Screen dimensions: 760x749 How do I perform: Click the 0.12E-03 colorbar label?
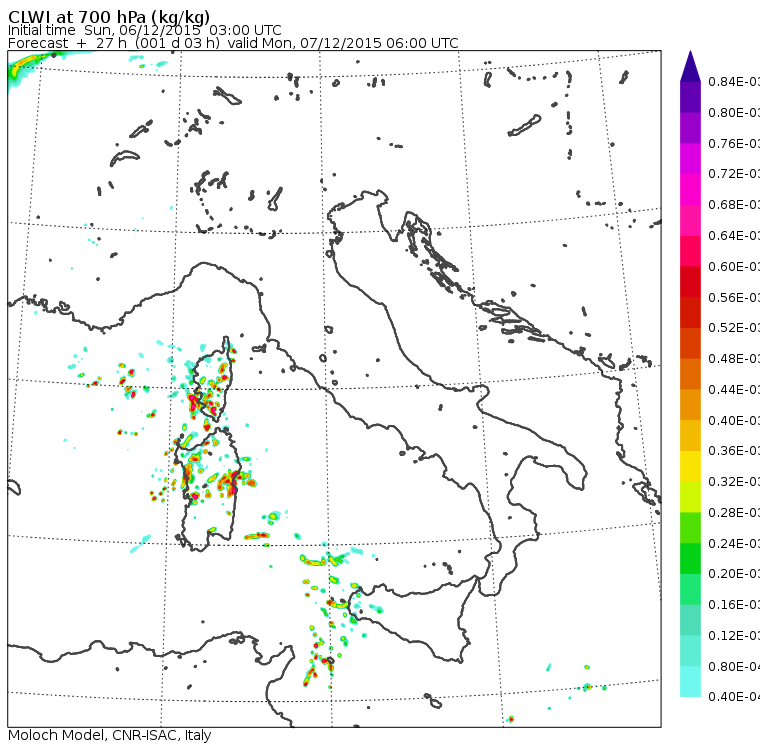click(734, 636)
